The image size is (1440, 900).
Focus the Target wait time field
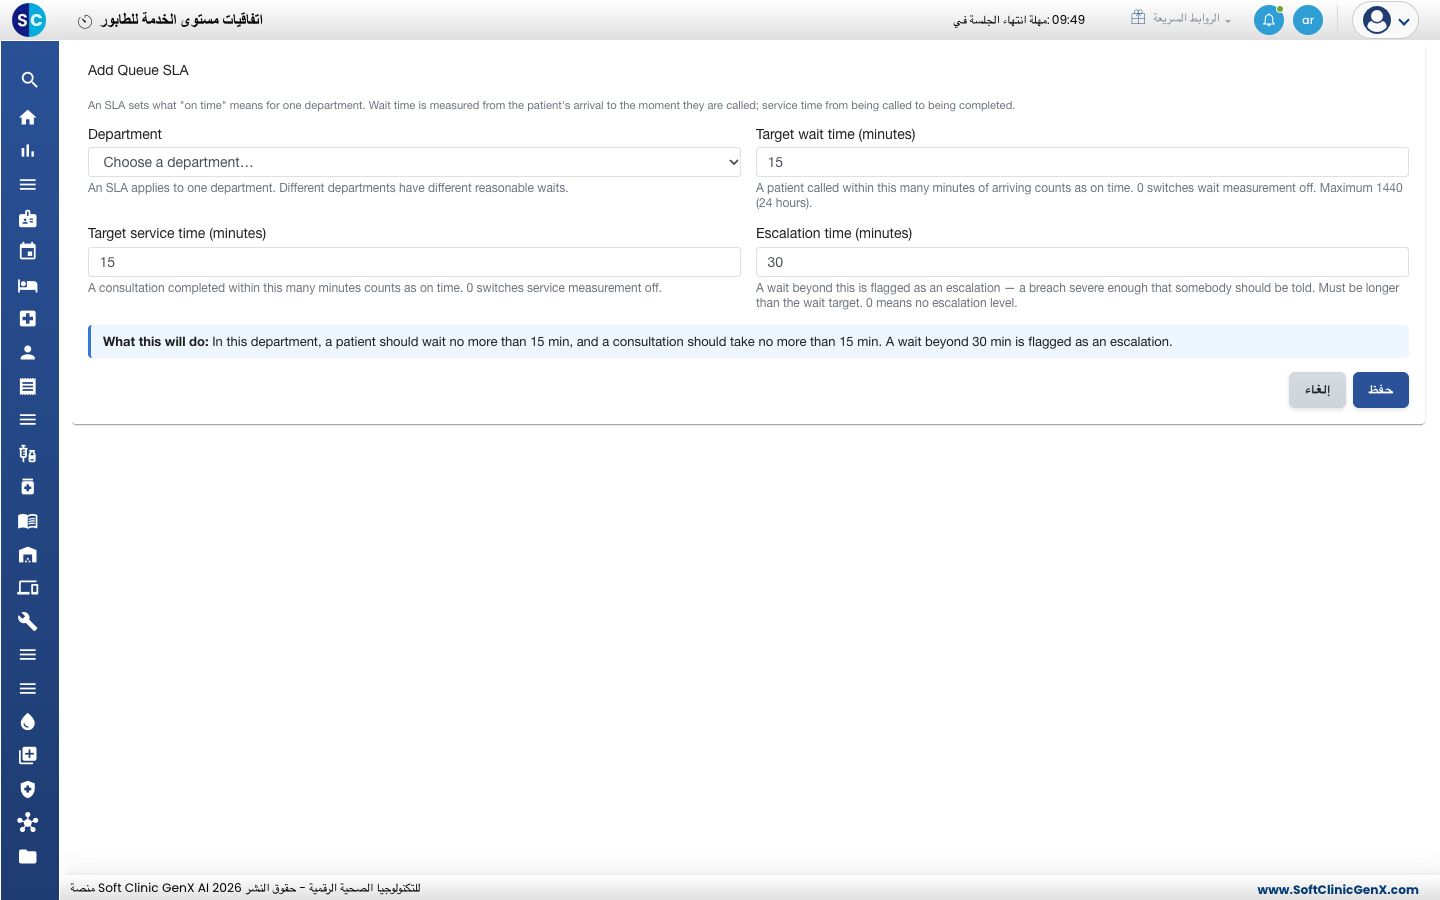pyautogui.click(x=1082, y=162)
